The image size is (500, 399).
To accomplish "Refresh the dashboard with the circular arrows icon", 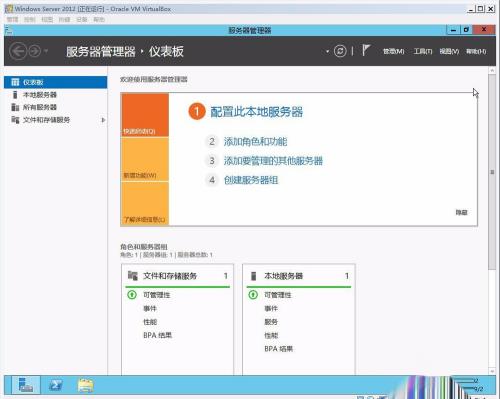I will 340,51.
